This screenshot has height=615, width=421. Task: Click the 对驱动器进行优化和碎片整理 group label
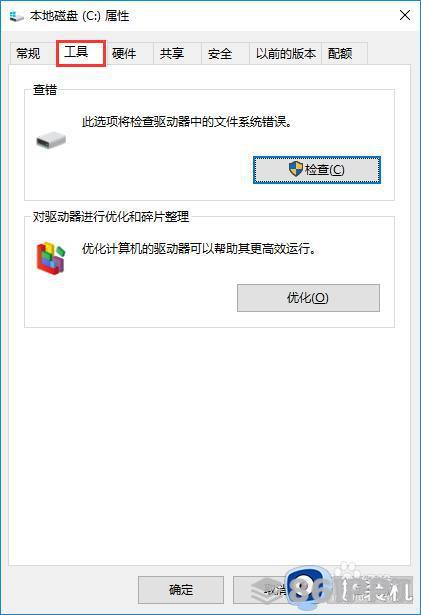pyautogui.click(x=111, y=217)
